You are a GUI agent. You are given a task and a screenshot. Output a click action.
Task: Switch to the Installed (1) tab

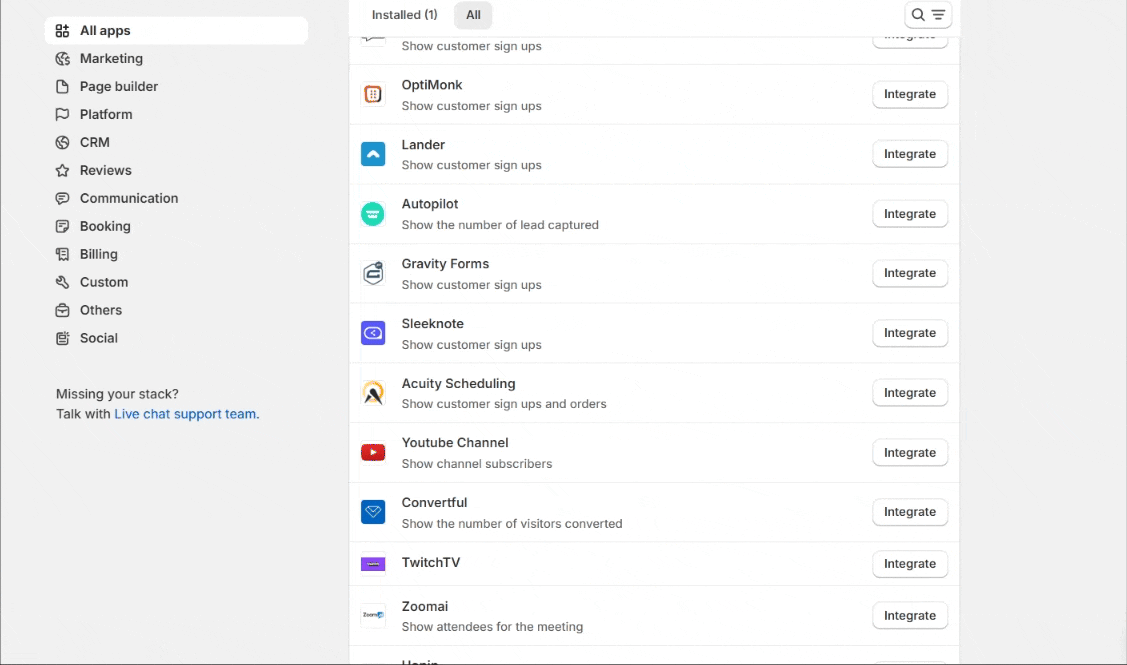(404, 15)
